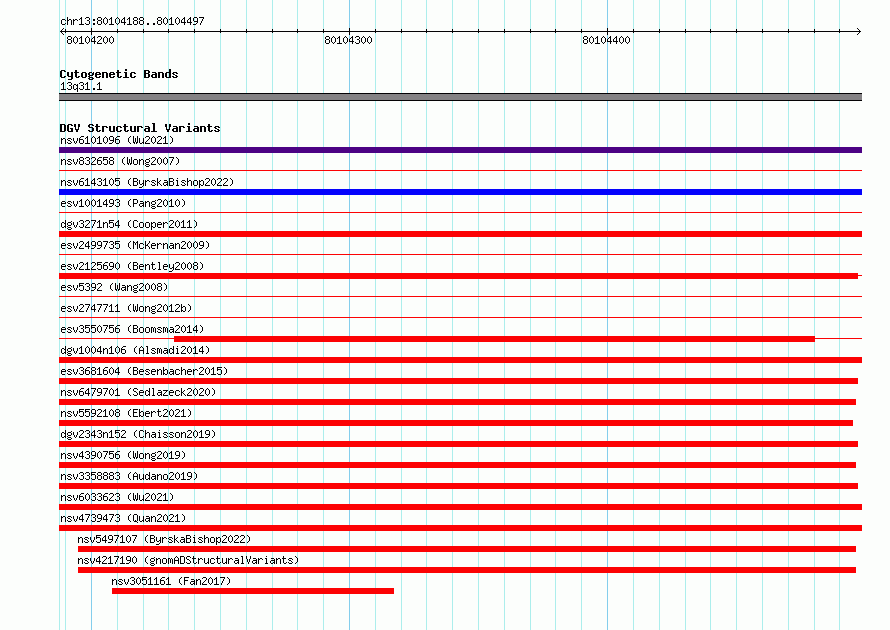890x630 pixels.
Task: Click the 80104300 ruler tick label
Action: (x=349, y=40)
